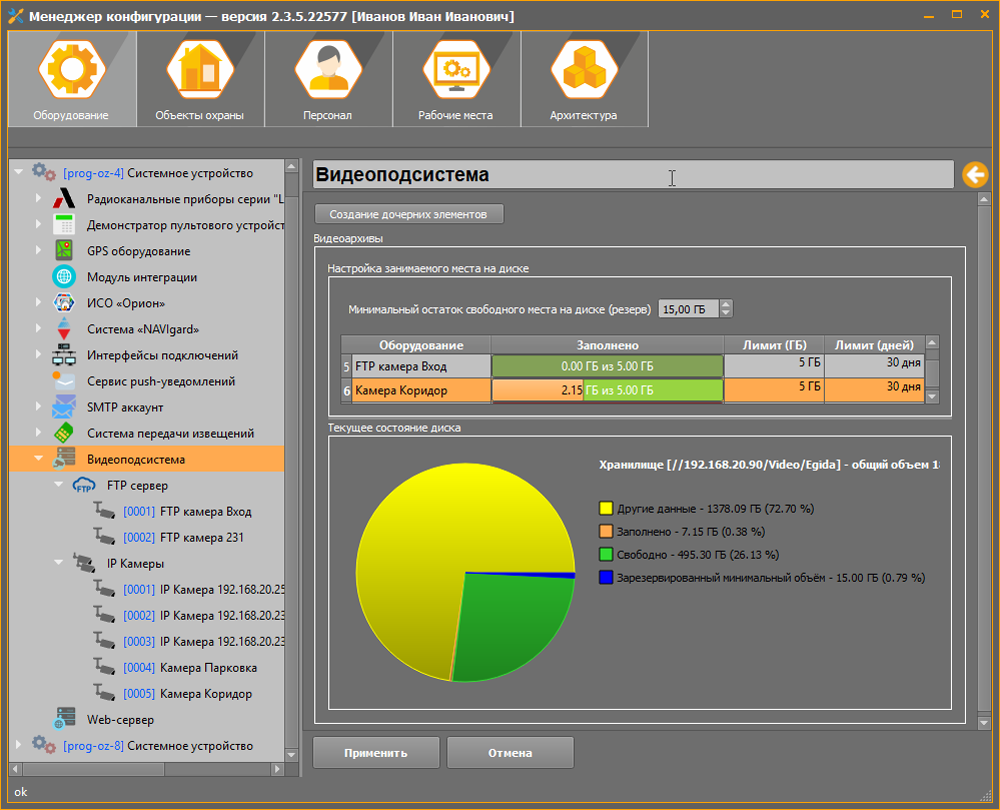Click the Модуль интеграции globe icon
The width and height of the screenshot is (1000, 810).
(x=64, y=277)
